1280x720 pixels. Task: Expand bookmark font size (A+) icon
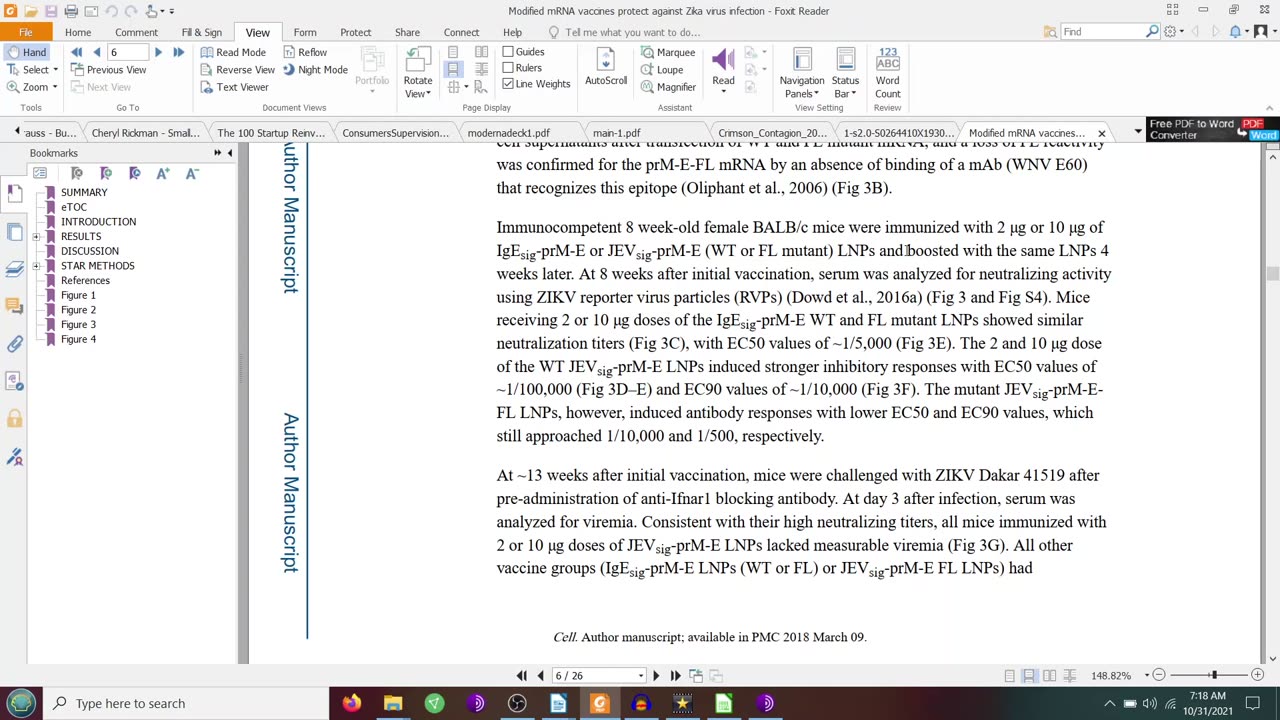point(163,173)
